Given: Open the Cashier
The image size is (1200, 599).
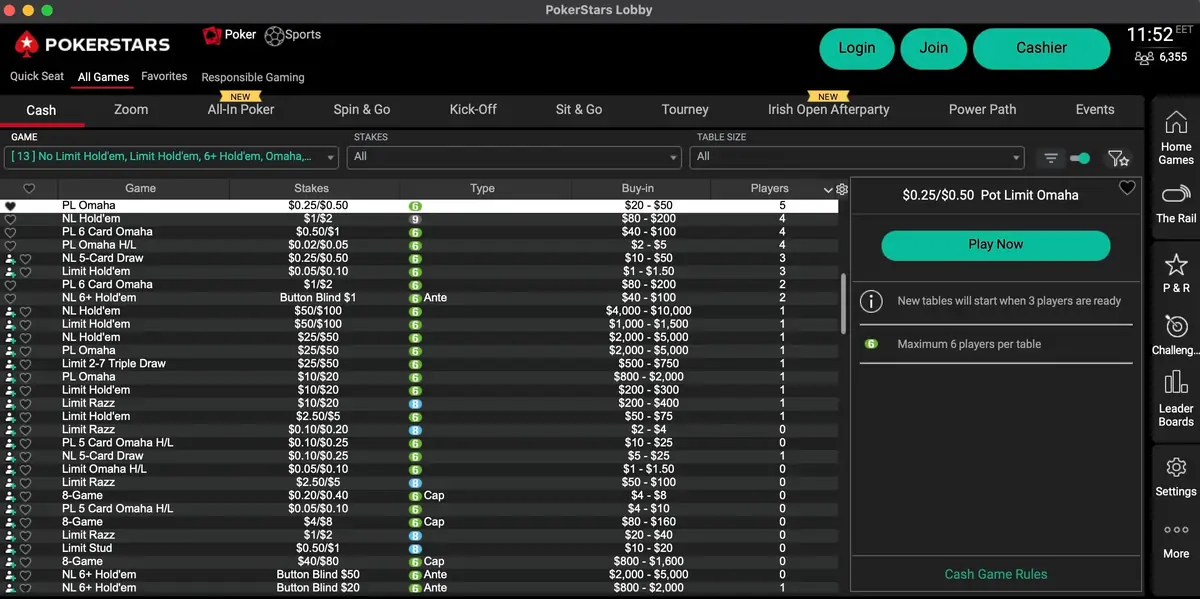Looking at the screenshot, I should click(1041, 48).
